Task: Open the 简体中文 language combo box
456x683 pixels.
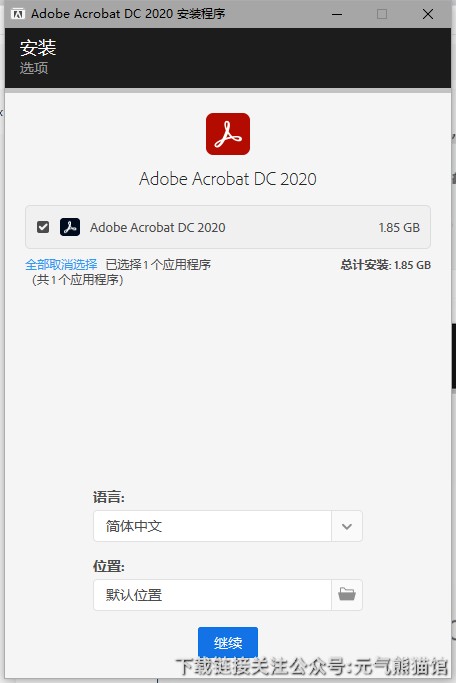Action: (x=228, y=526)
